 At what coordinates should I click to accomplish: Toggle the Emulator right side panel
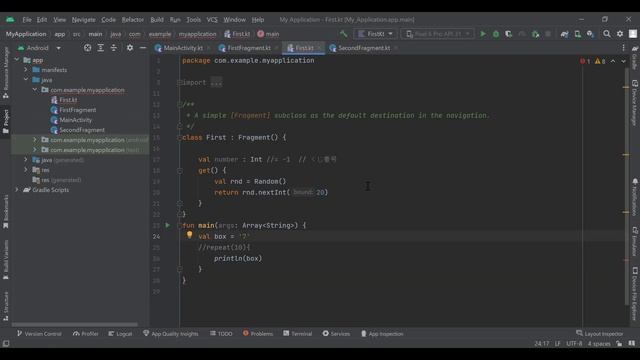coord(635,242)
